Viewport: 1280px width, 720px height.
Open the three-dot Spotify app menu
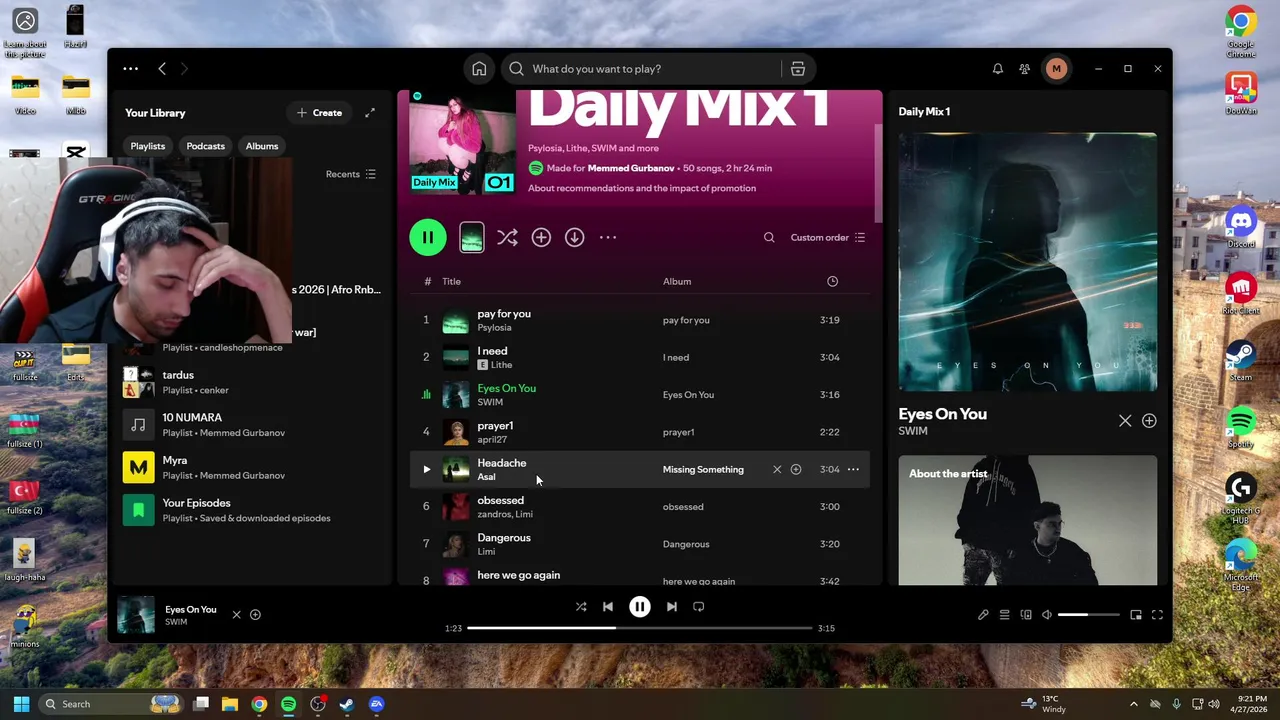(130, 69)
